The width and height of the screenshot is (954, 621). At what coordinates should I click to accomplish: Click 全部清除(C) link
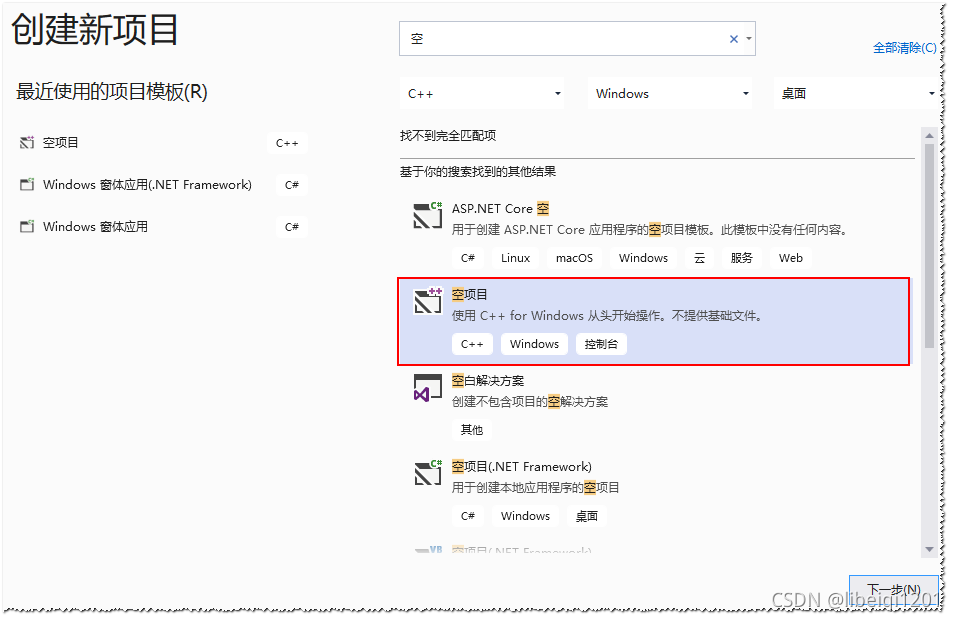tap(904, 48)
